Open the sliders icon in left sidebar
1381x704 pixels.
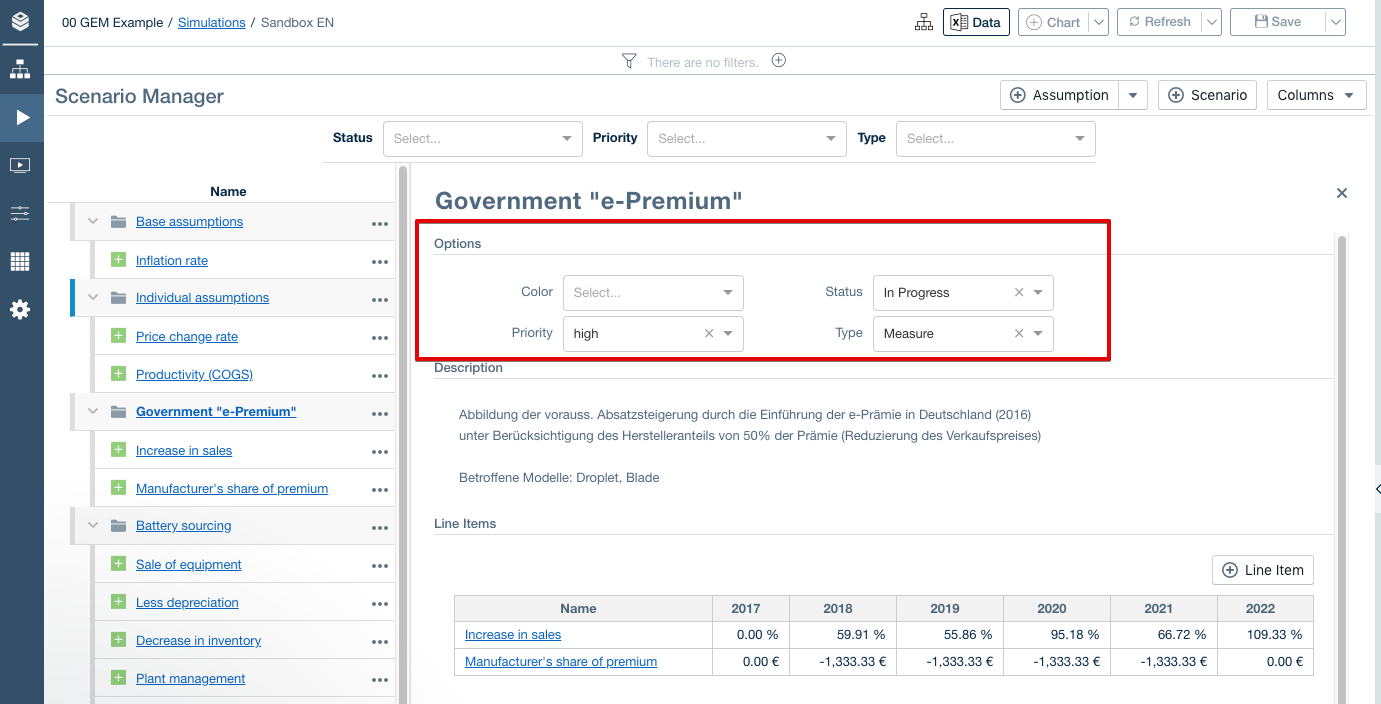tap(21, 213)
